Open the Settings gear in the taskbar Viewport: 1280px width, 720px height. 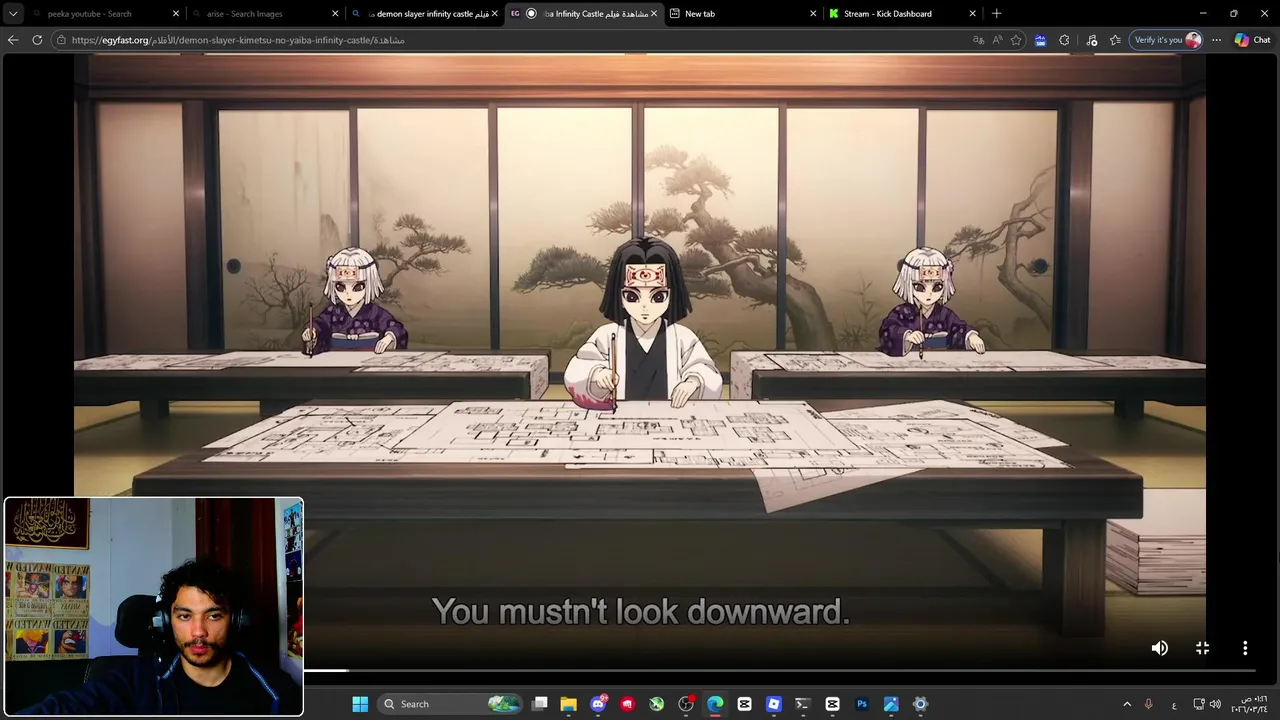(x=920, y=704)
